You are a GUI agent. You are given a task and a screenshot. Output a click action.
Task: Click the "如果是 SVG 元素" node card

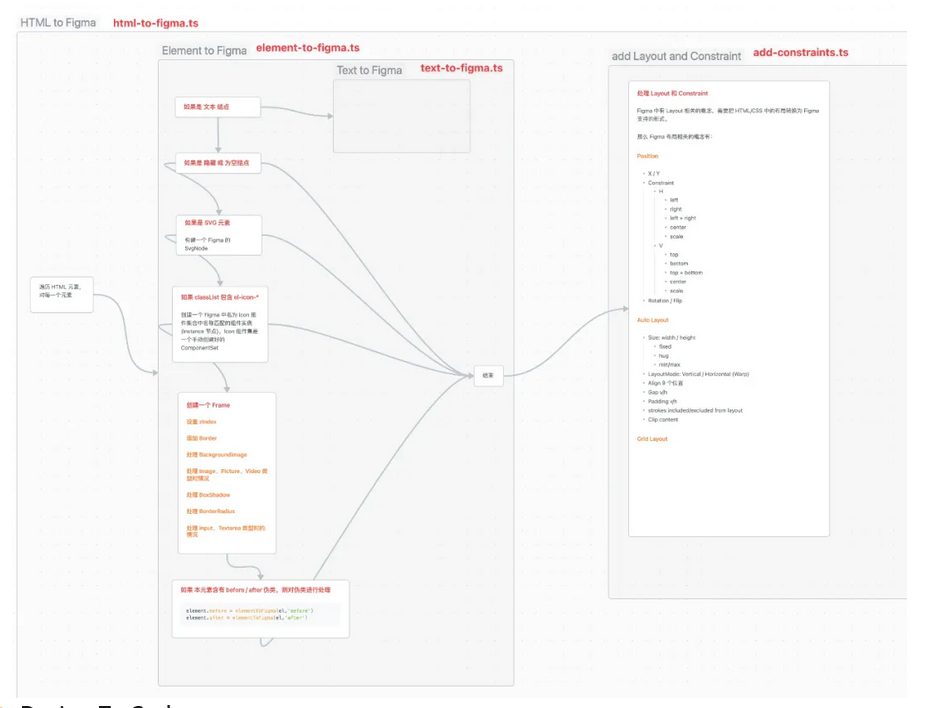(217, 234)
